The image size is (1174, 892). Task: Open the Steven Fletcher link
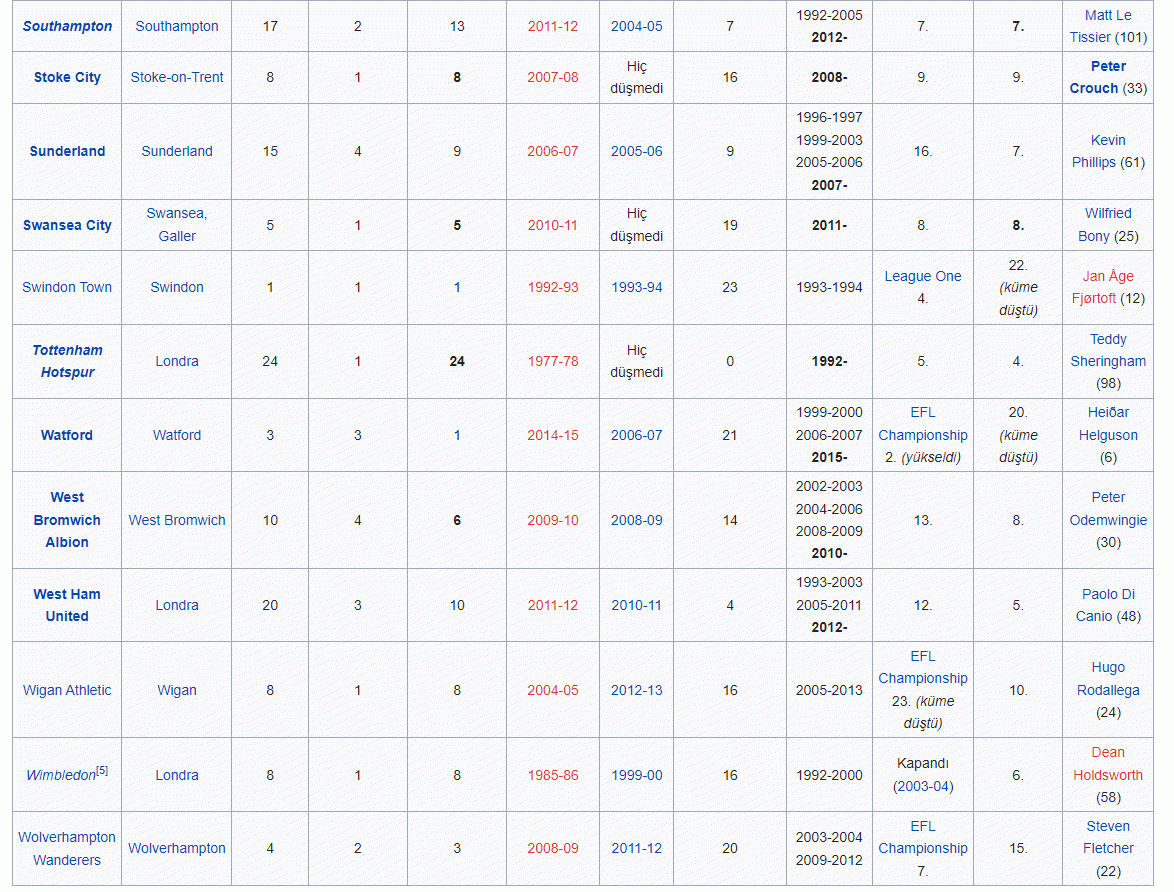pyautogui.click(x=1108, y=837)
